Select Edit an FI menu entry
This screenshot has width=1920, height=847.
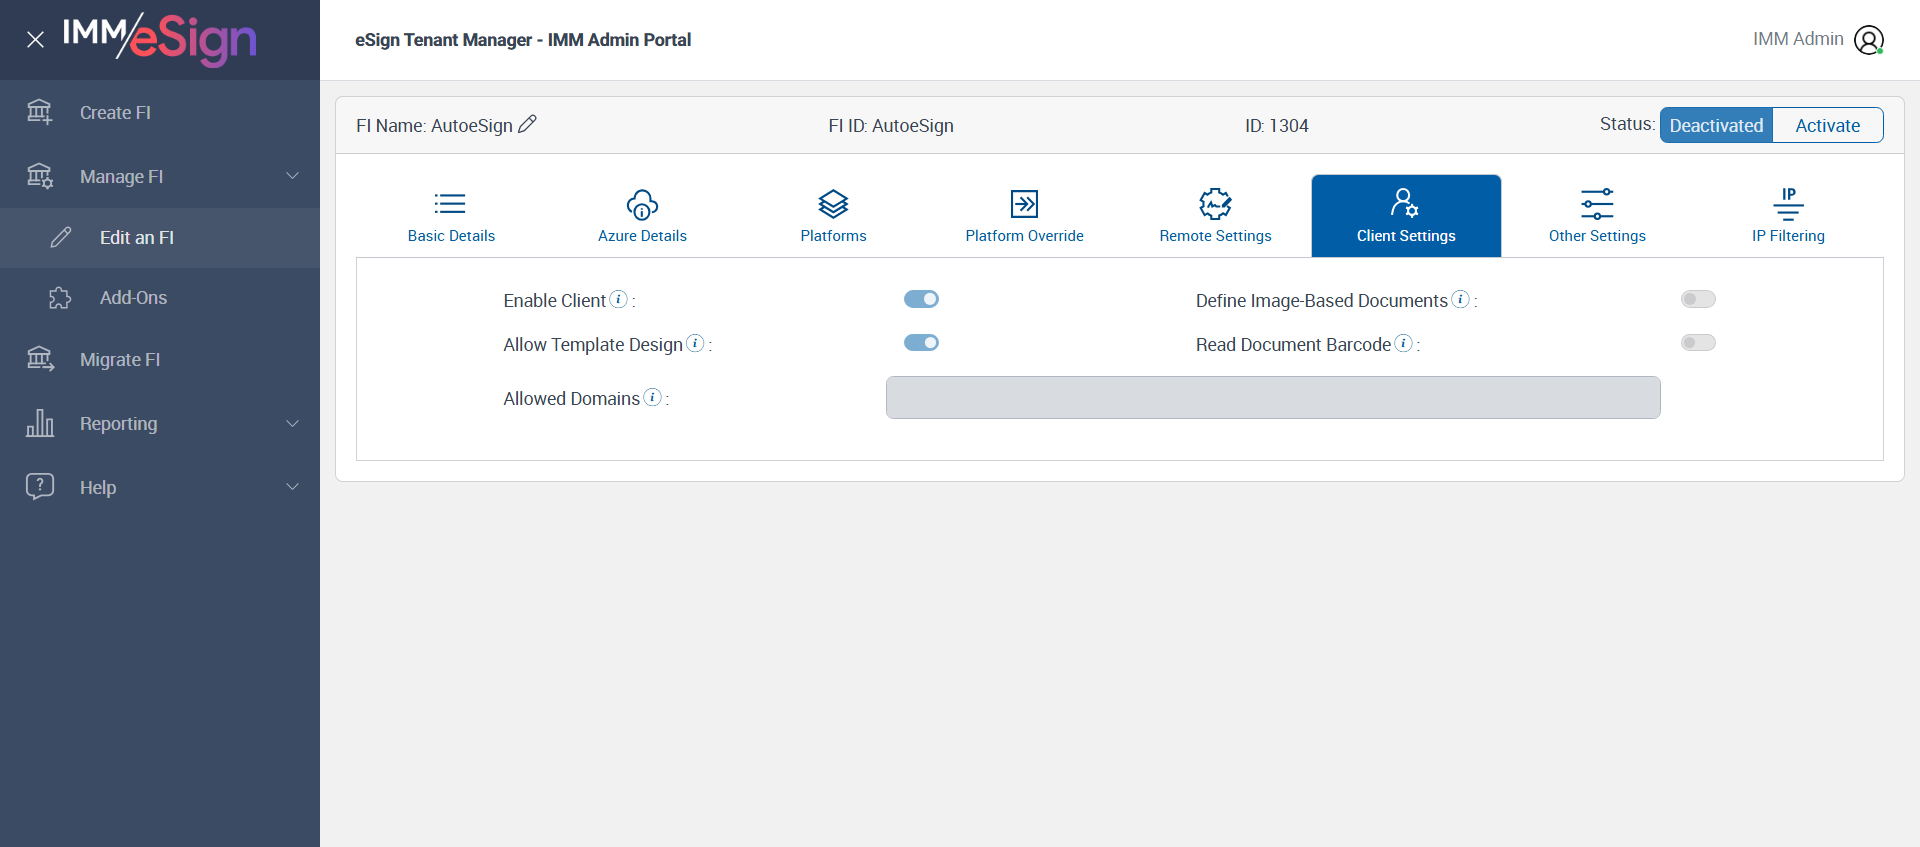[x=160, y=237]
